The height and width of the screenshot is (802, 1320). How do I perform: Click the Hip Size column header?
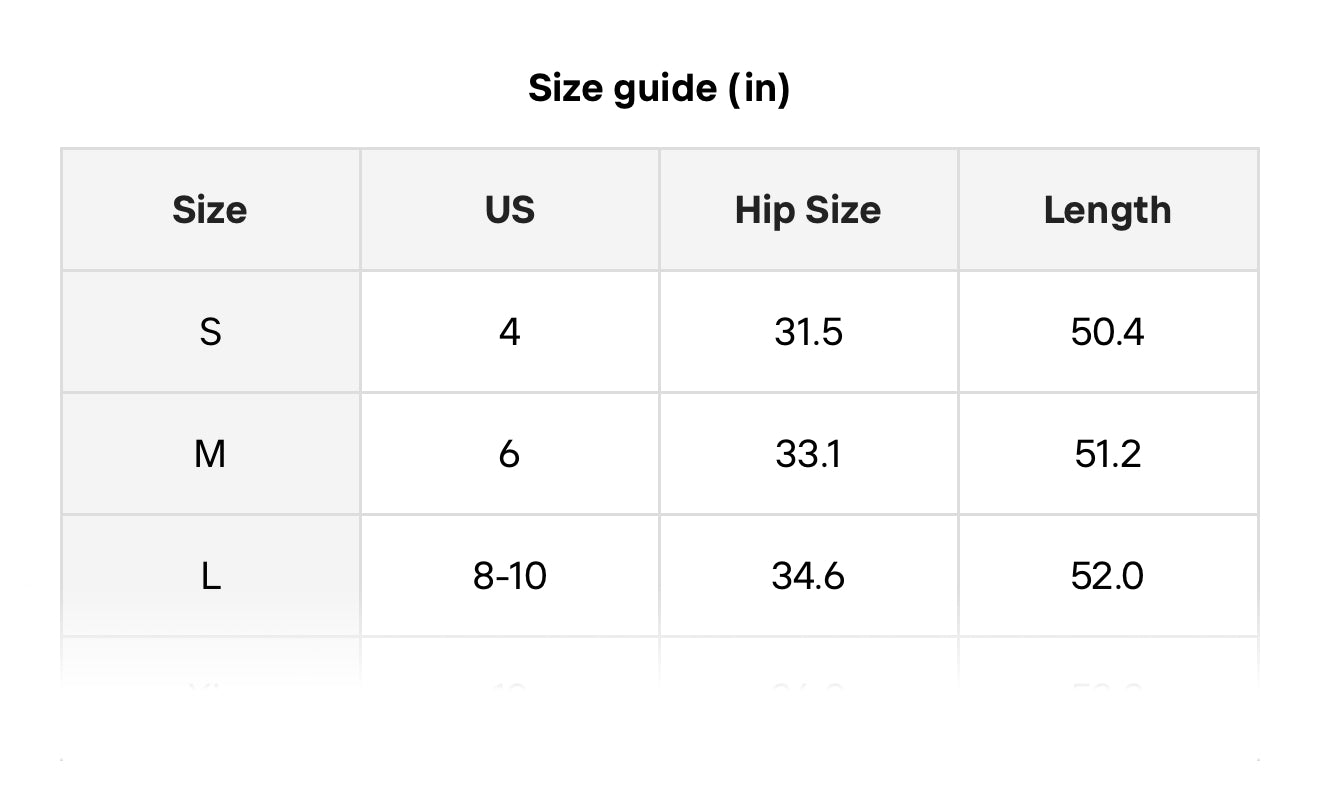[x=808, y=210]
